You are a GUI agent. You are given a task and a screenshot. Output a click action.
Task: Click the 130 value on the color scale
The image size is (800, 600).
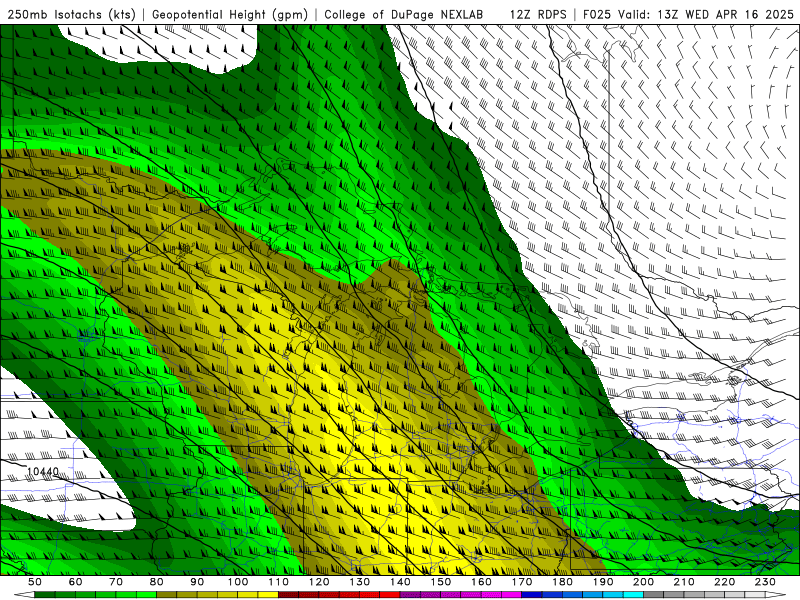pos(360,582)
